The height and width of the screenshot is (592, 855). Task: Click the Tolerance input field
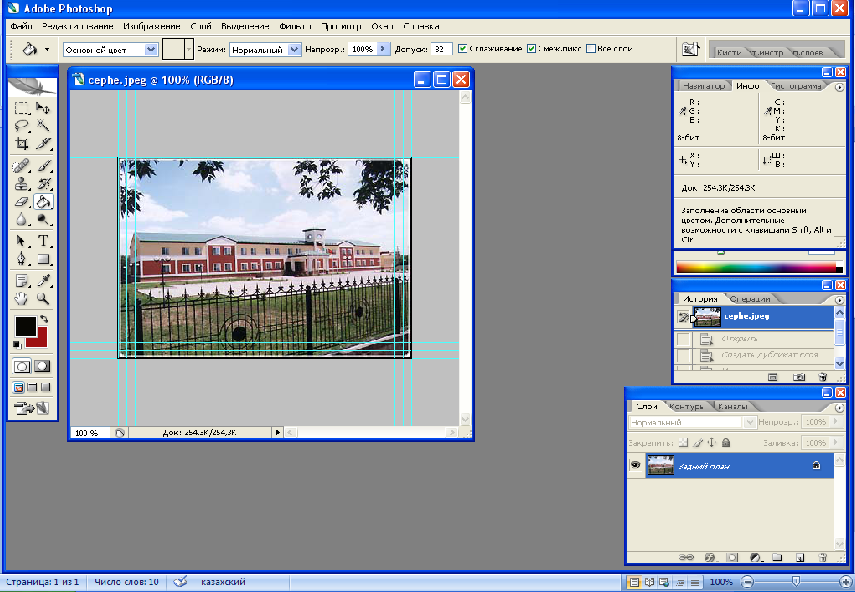point(441,49)
